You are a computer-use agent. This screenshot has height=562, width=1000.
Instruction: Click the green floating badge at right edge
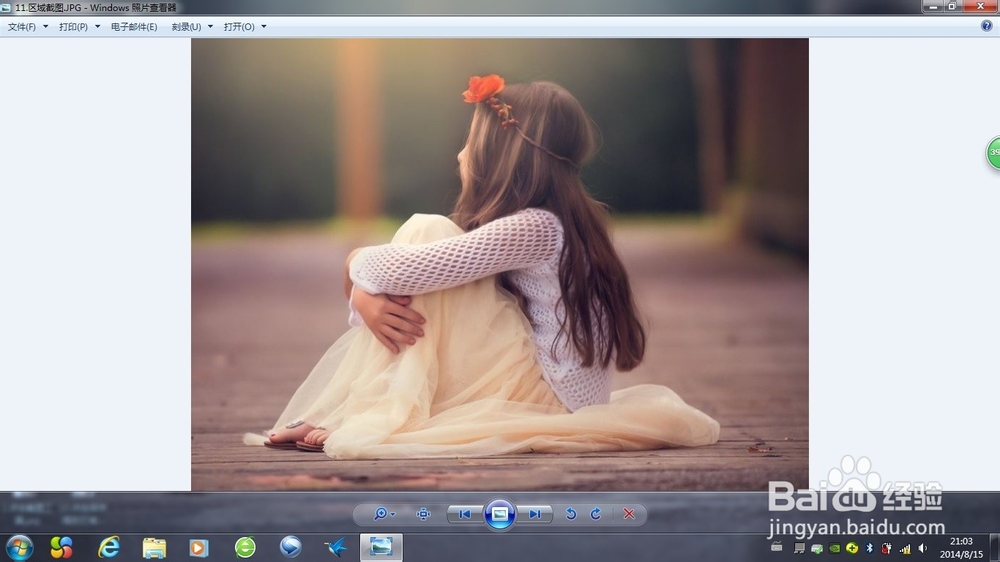coord(993,153)
